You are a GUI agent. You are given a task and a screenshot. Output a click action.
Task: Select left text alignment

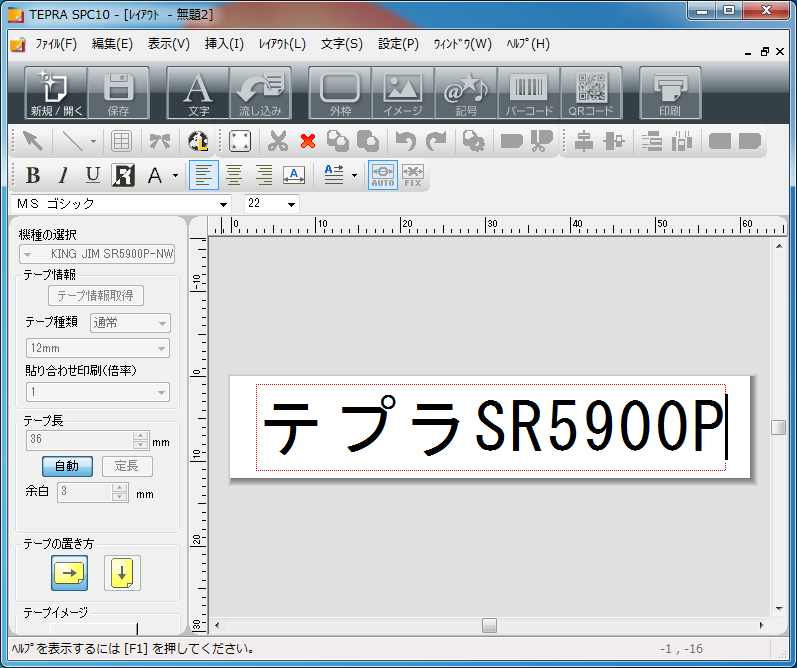pos(204,175)
